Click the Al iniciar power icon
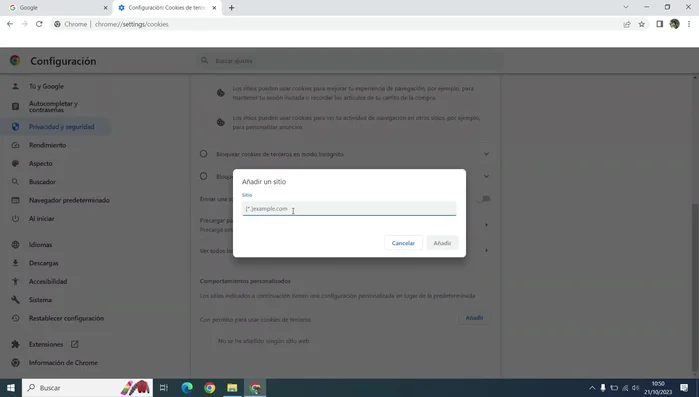The image size is (699, 397). point(16,219)
